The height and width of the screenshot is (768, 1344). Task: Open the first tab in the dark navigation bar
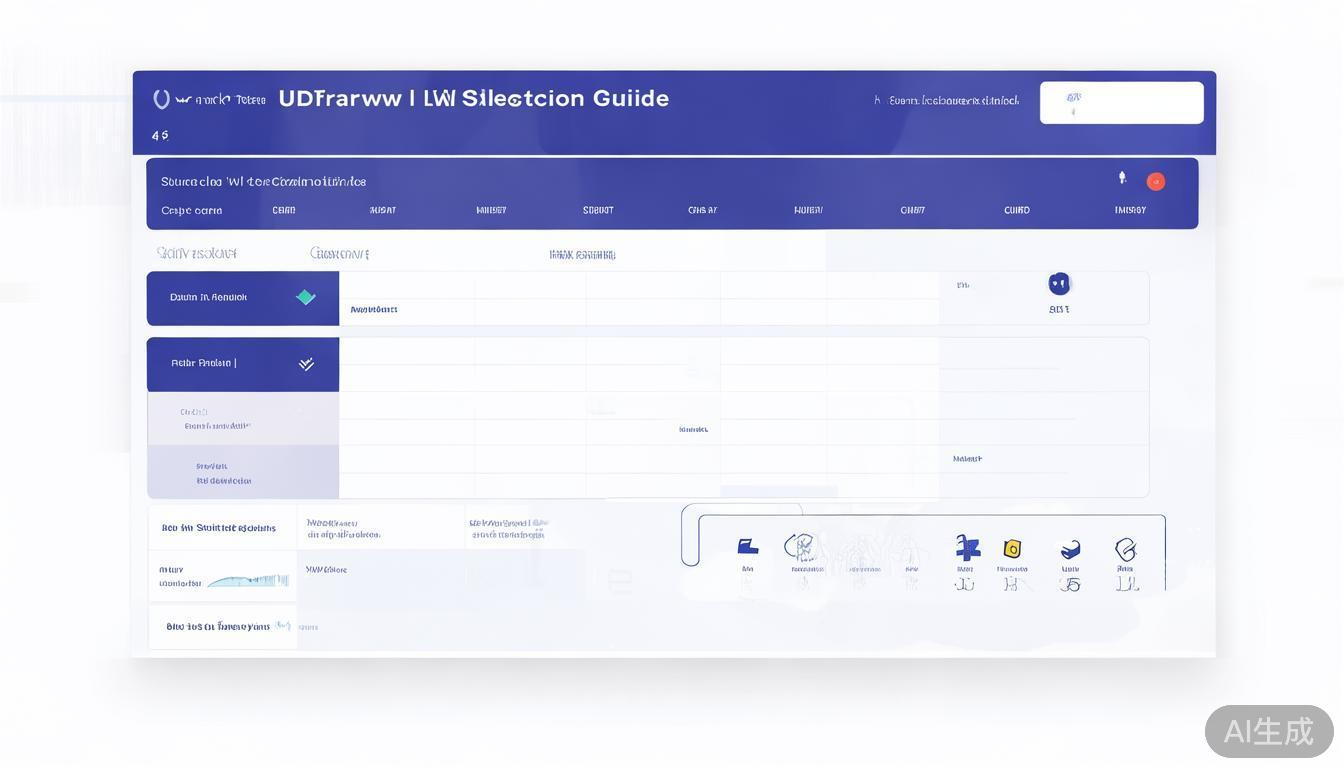point(192,211)
